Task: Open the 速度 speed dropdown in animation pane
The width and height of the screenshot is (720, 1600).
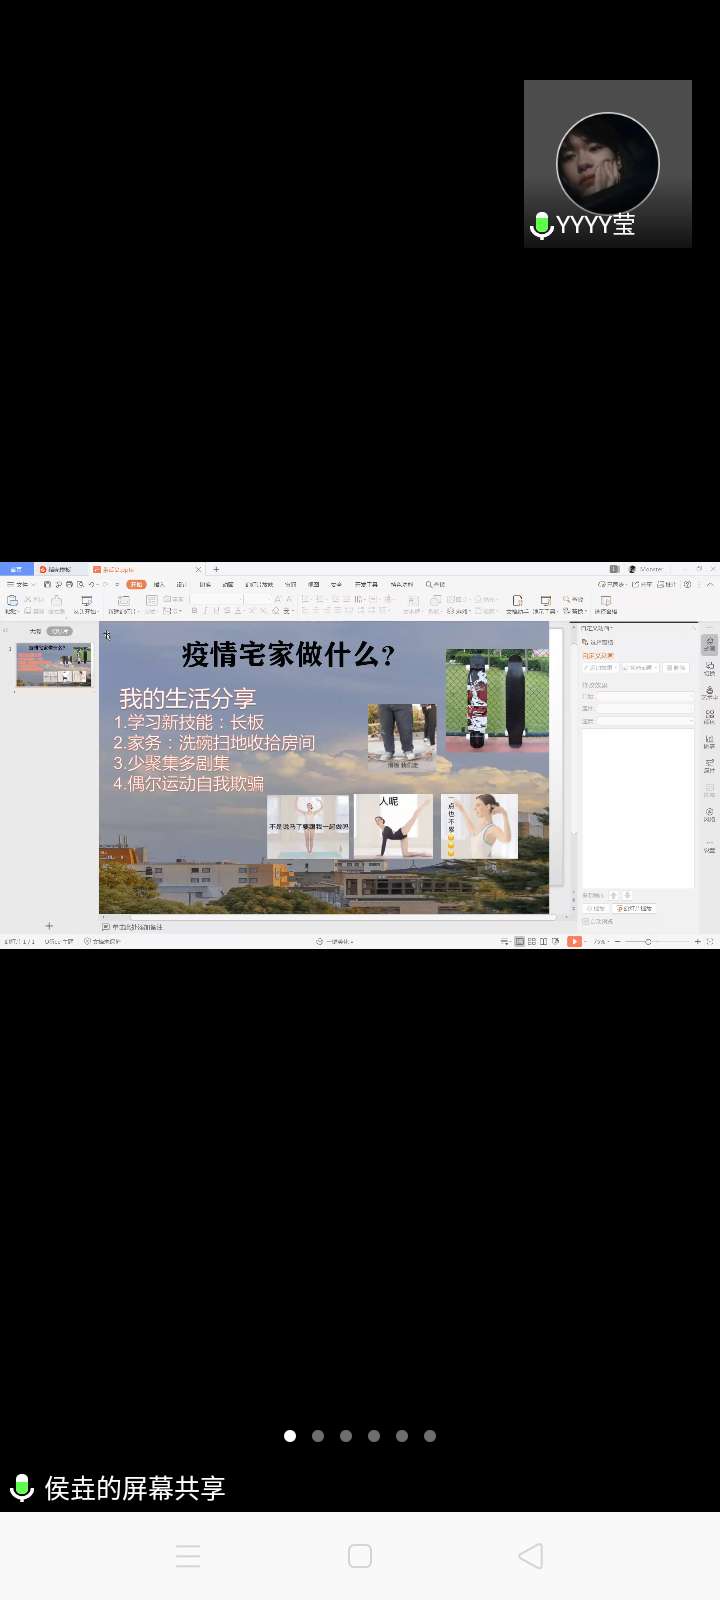Action: coord(645,721)
